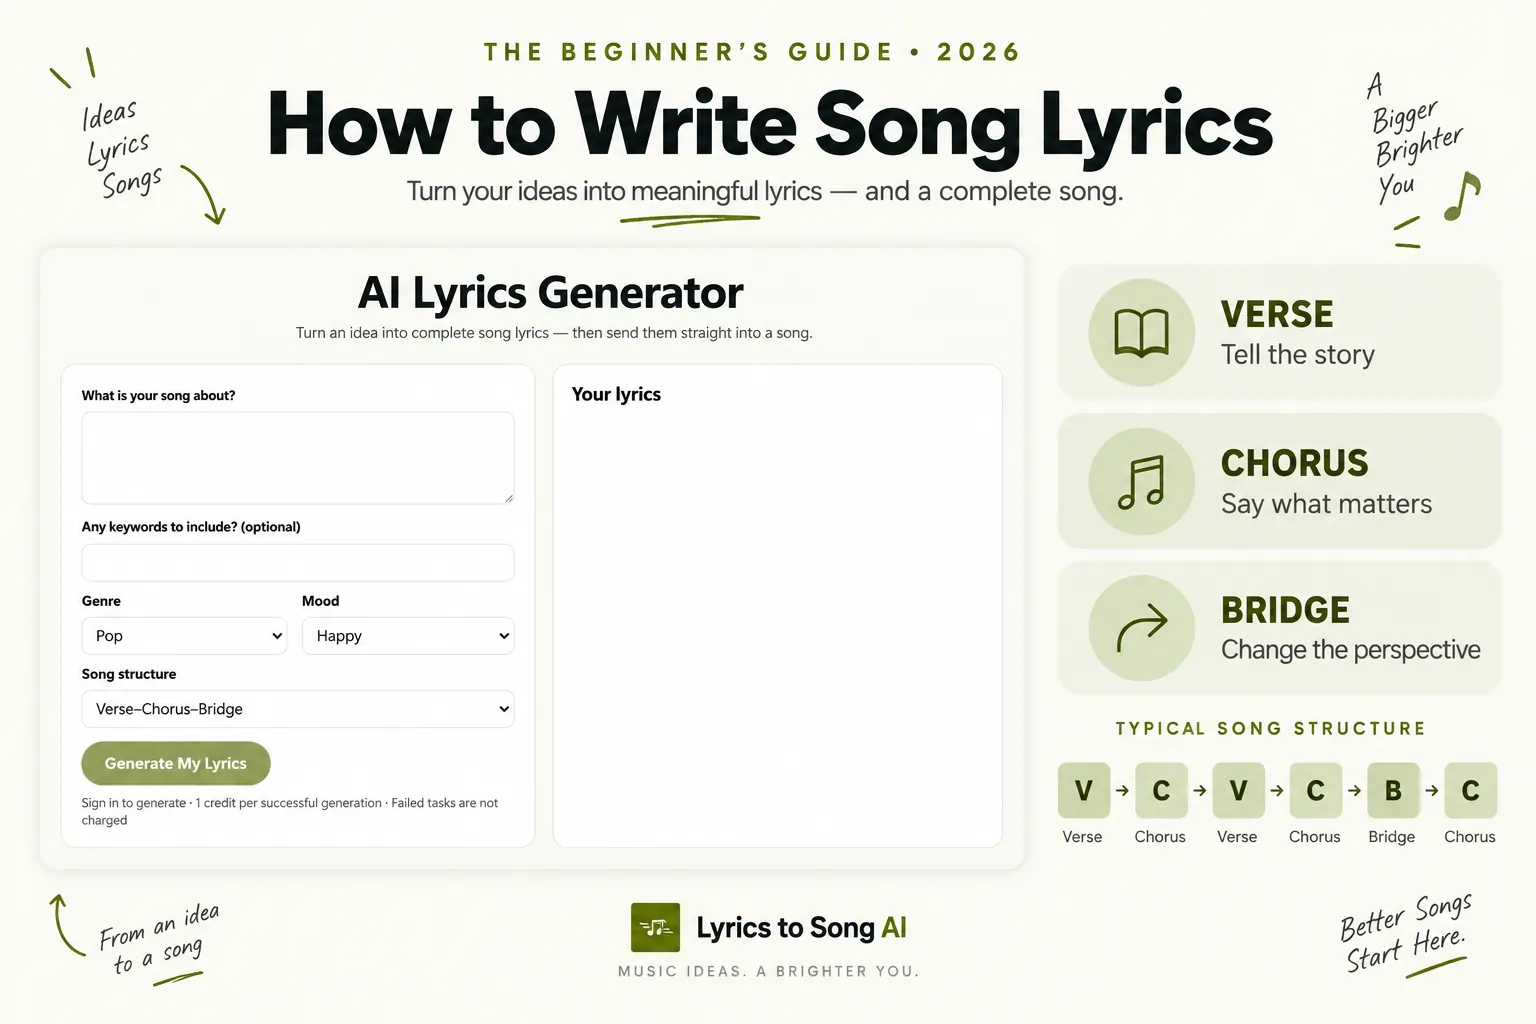Click the CHORUS Say what matters card
The image size is (1536, 1024).
(1280, 481)
